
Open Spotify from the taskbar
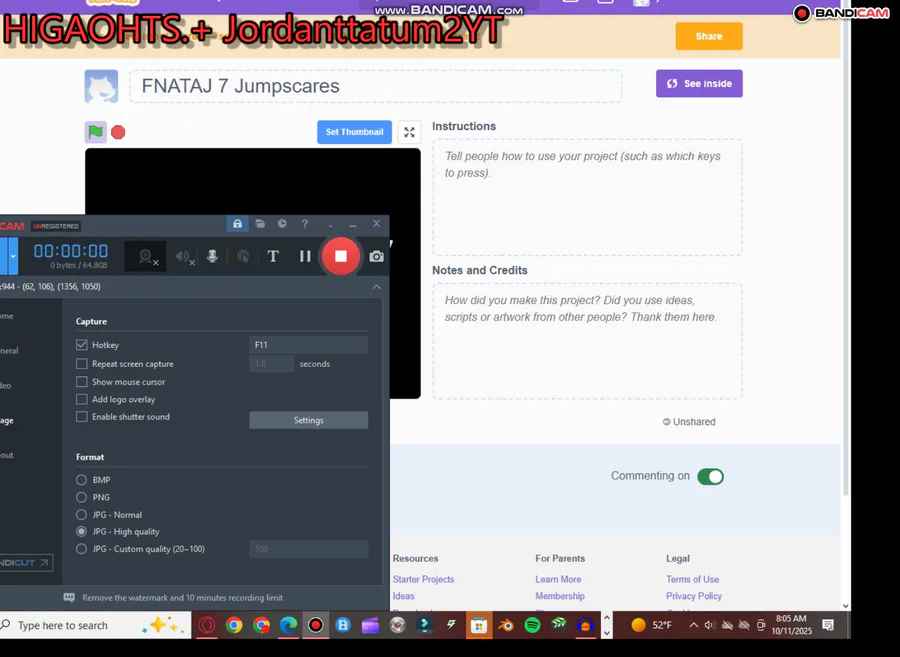[533, 625]
